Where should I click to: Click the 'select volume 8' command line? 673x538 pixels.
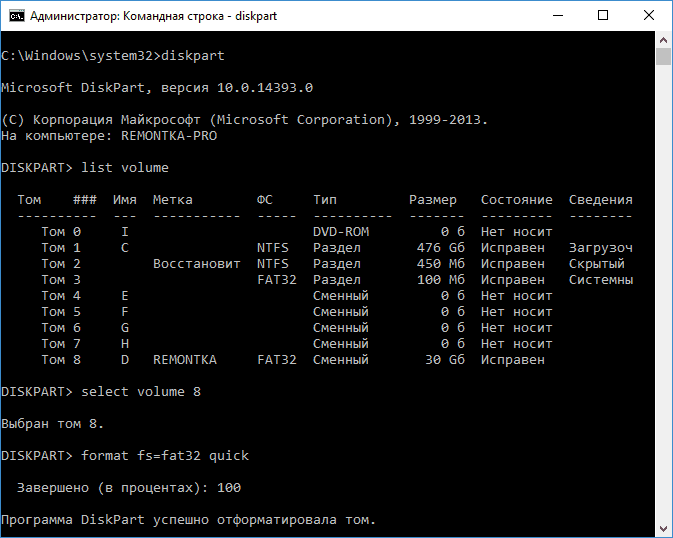click(x=101, y=392)
